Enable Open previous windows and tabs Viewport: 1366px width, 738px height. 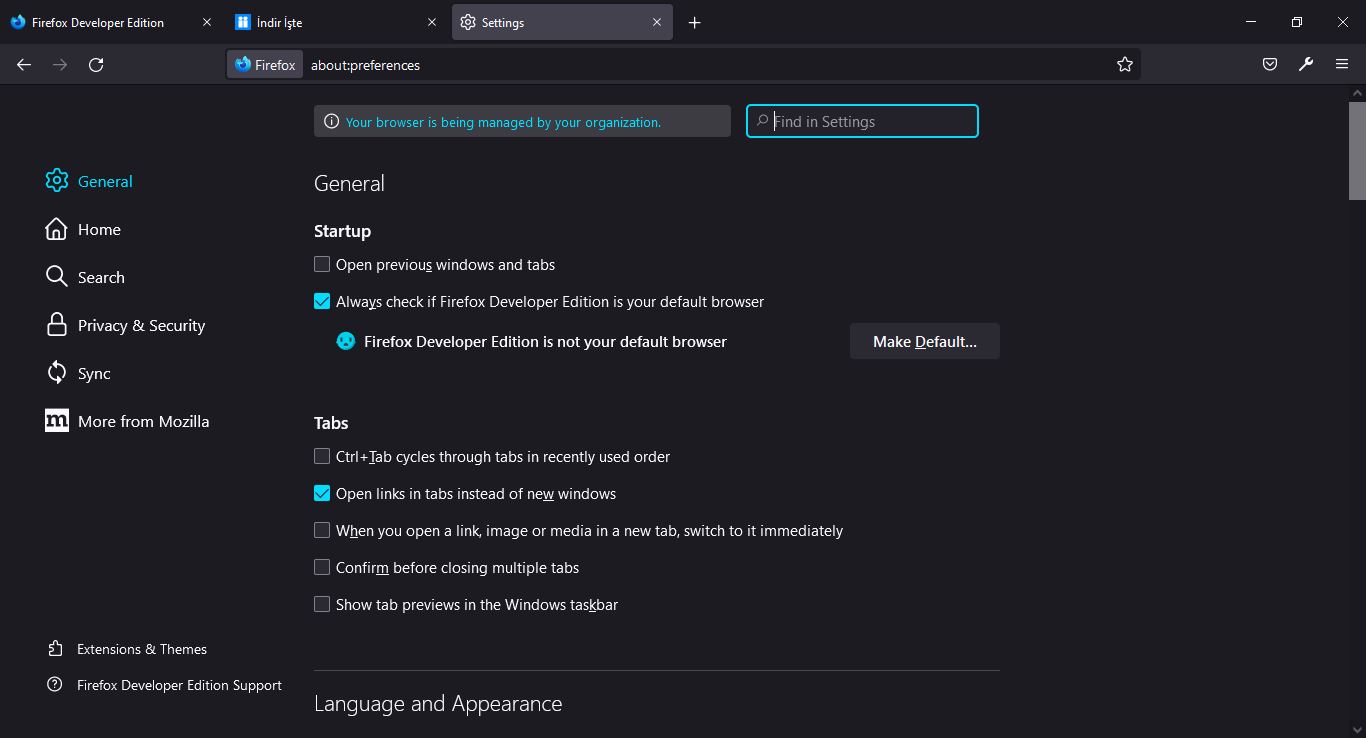(x=322, y=264)
